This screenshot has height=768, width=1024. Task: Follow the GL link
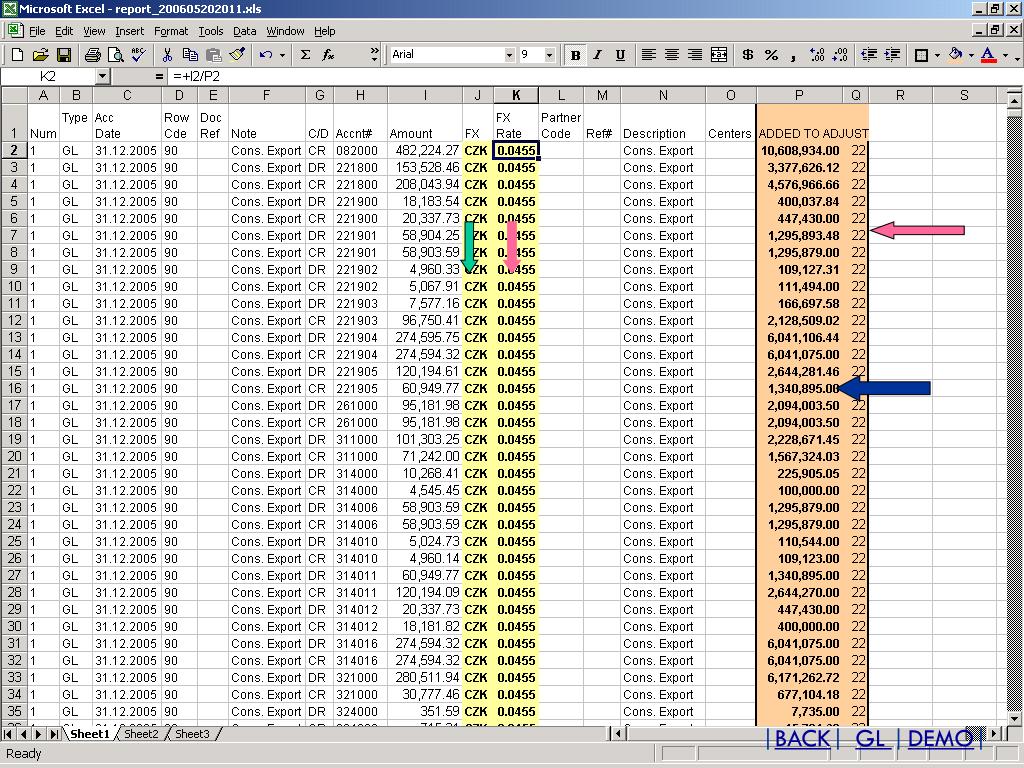(x=870, y=739)
